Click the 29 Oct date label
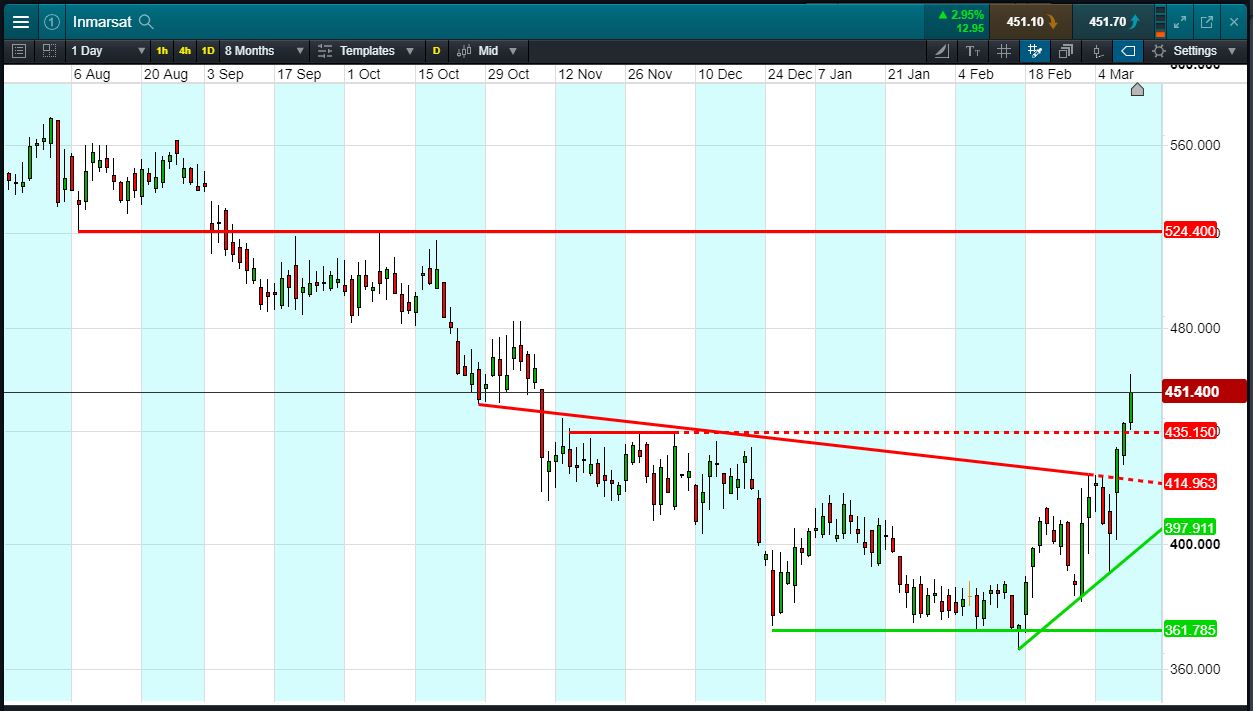Viewport: 1253px width, 711px height. pos(508,74)
